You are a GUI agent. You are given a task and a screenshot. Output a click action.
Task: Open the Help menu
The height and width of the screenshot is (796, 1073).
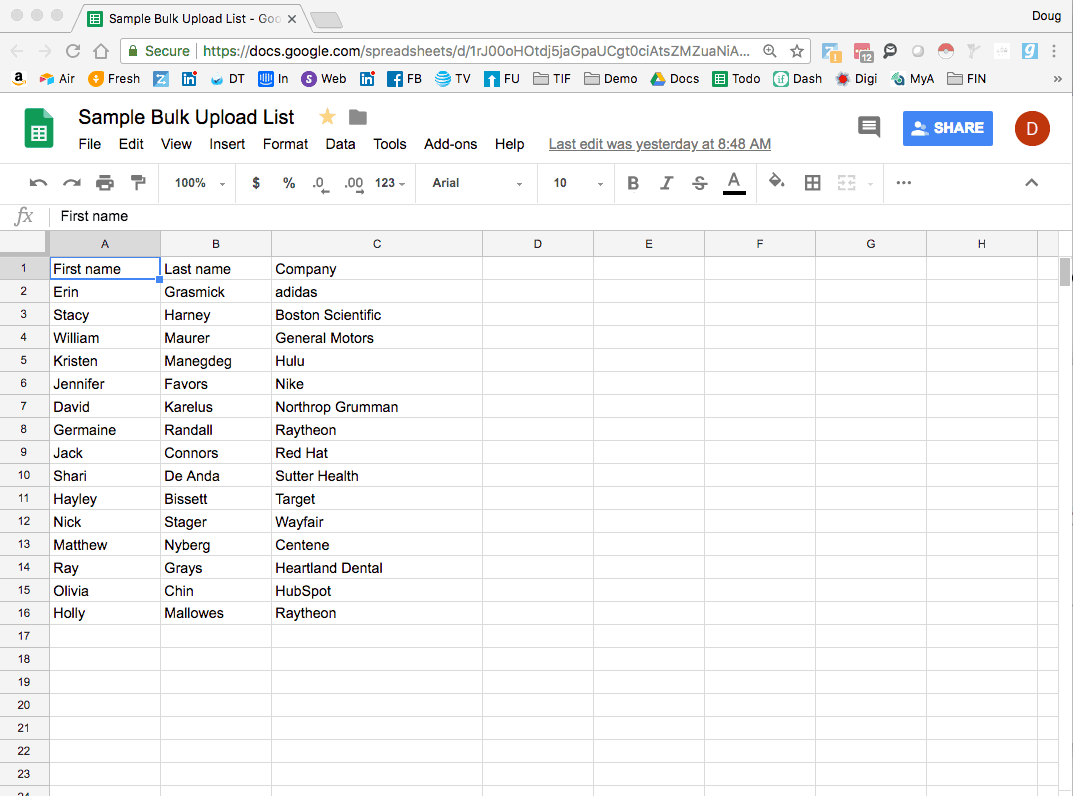pos(510,144)
